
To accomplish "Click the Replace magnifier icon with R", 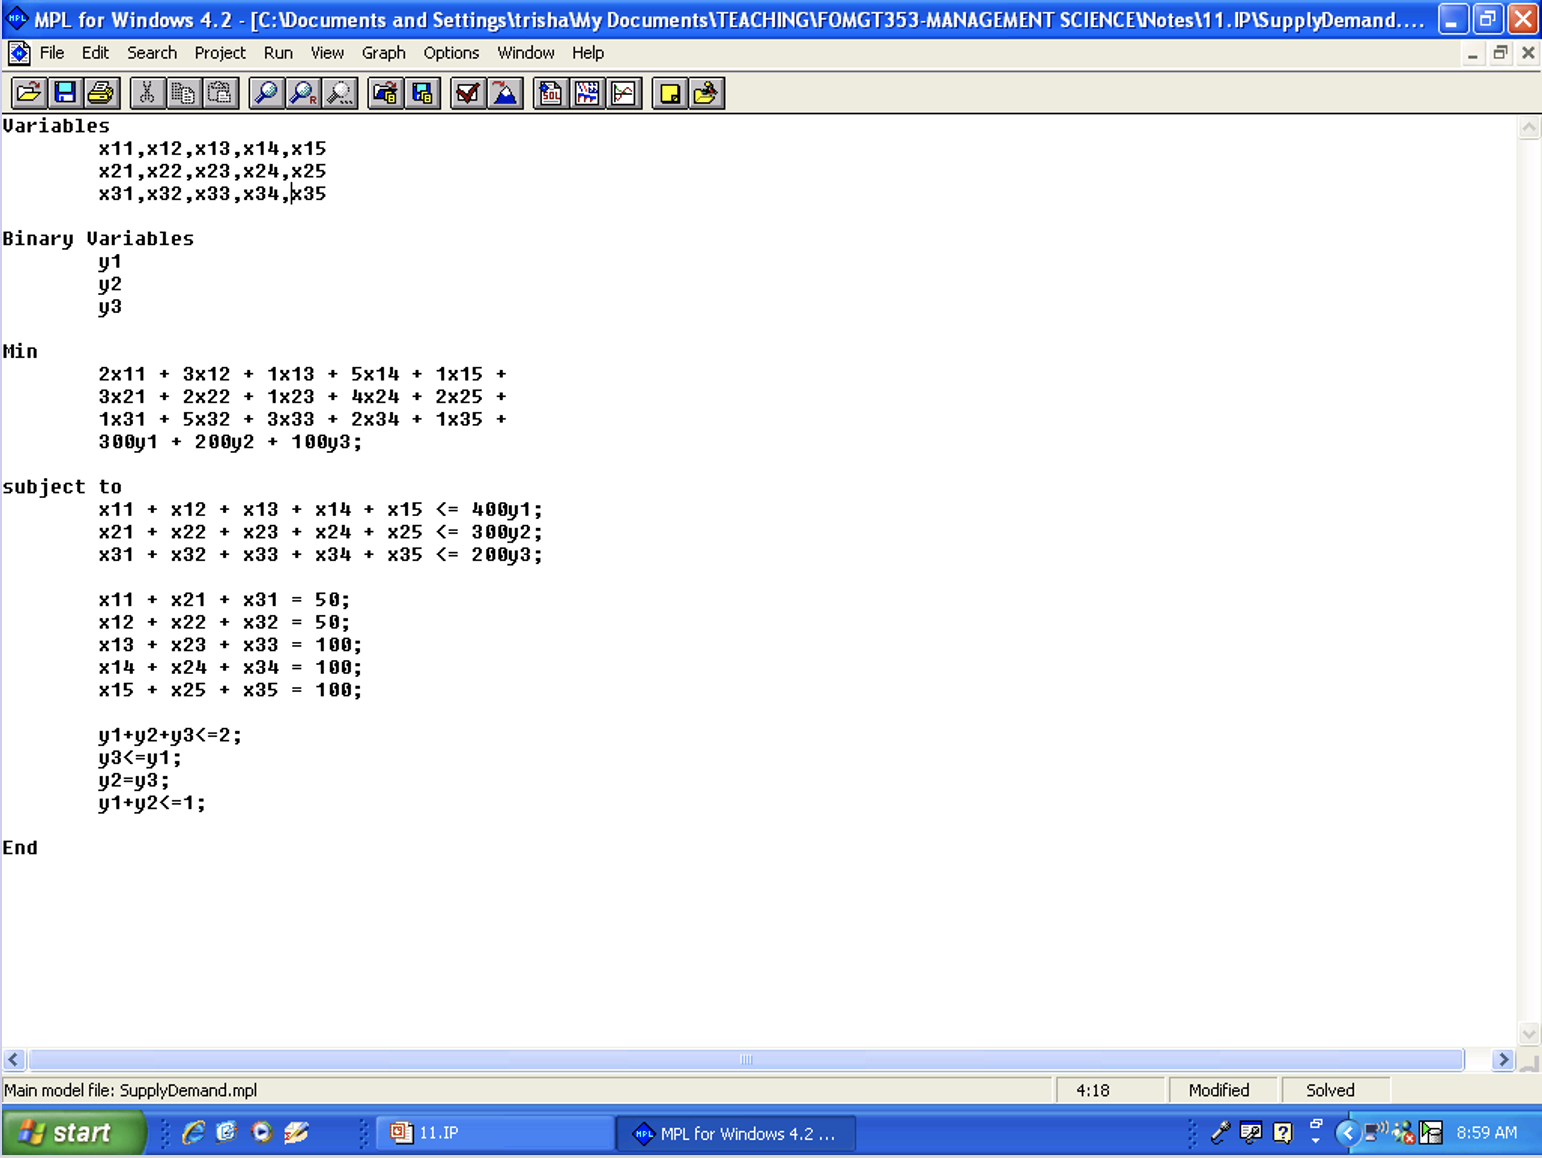I will click(302, 94).
